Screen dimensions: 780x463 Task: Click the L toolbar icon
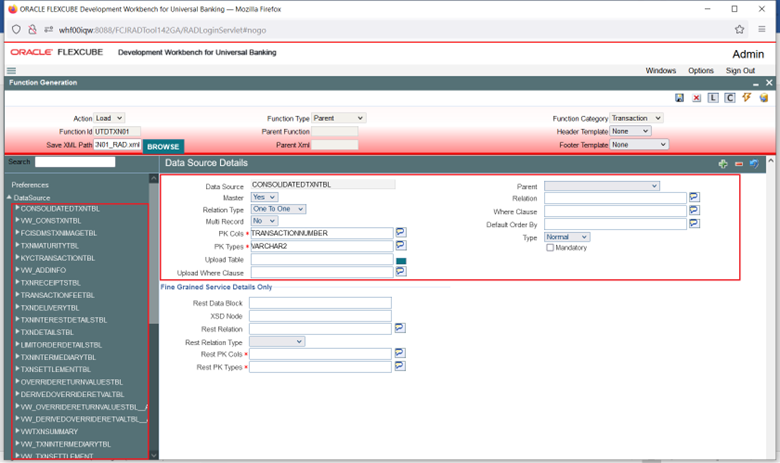pos(713,98)
